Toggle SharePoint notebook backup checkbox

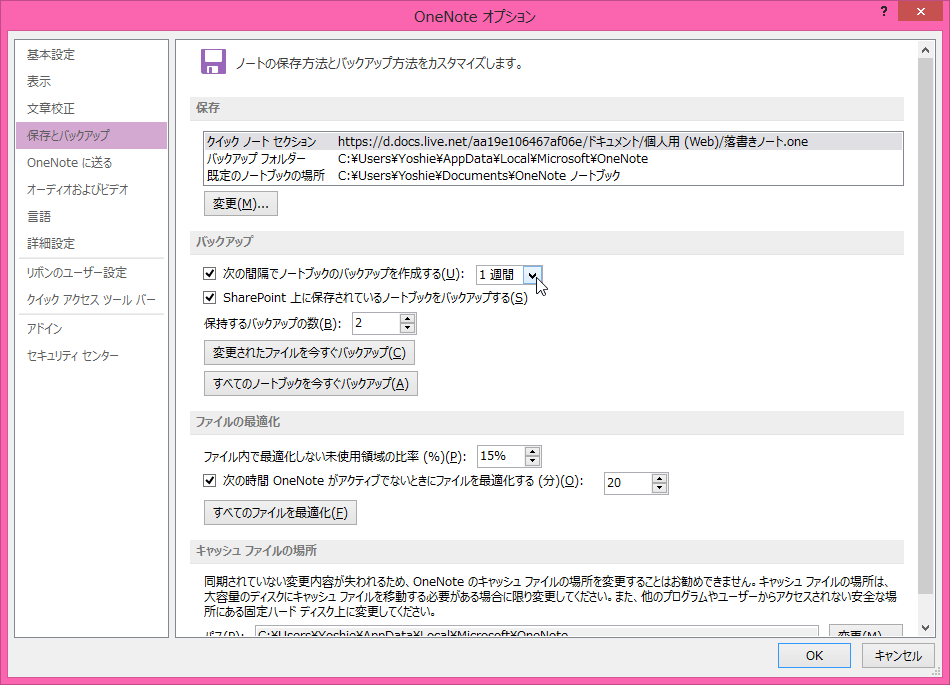click(210, 297)
